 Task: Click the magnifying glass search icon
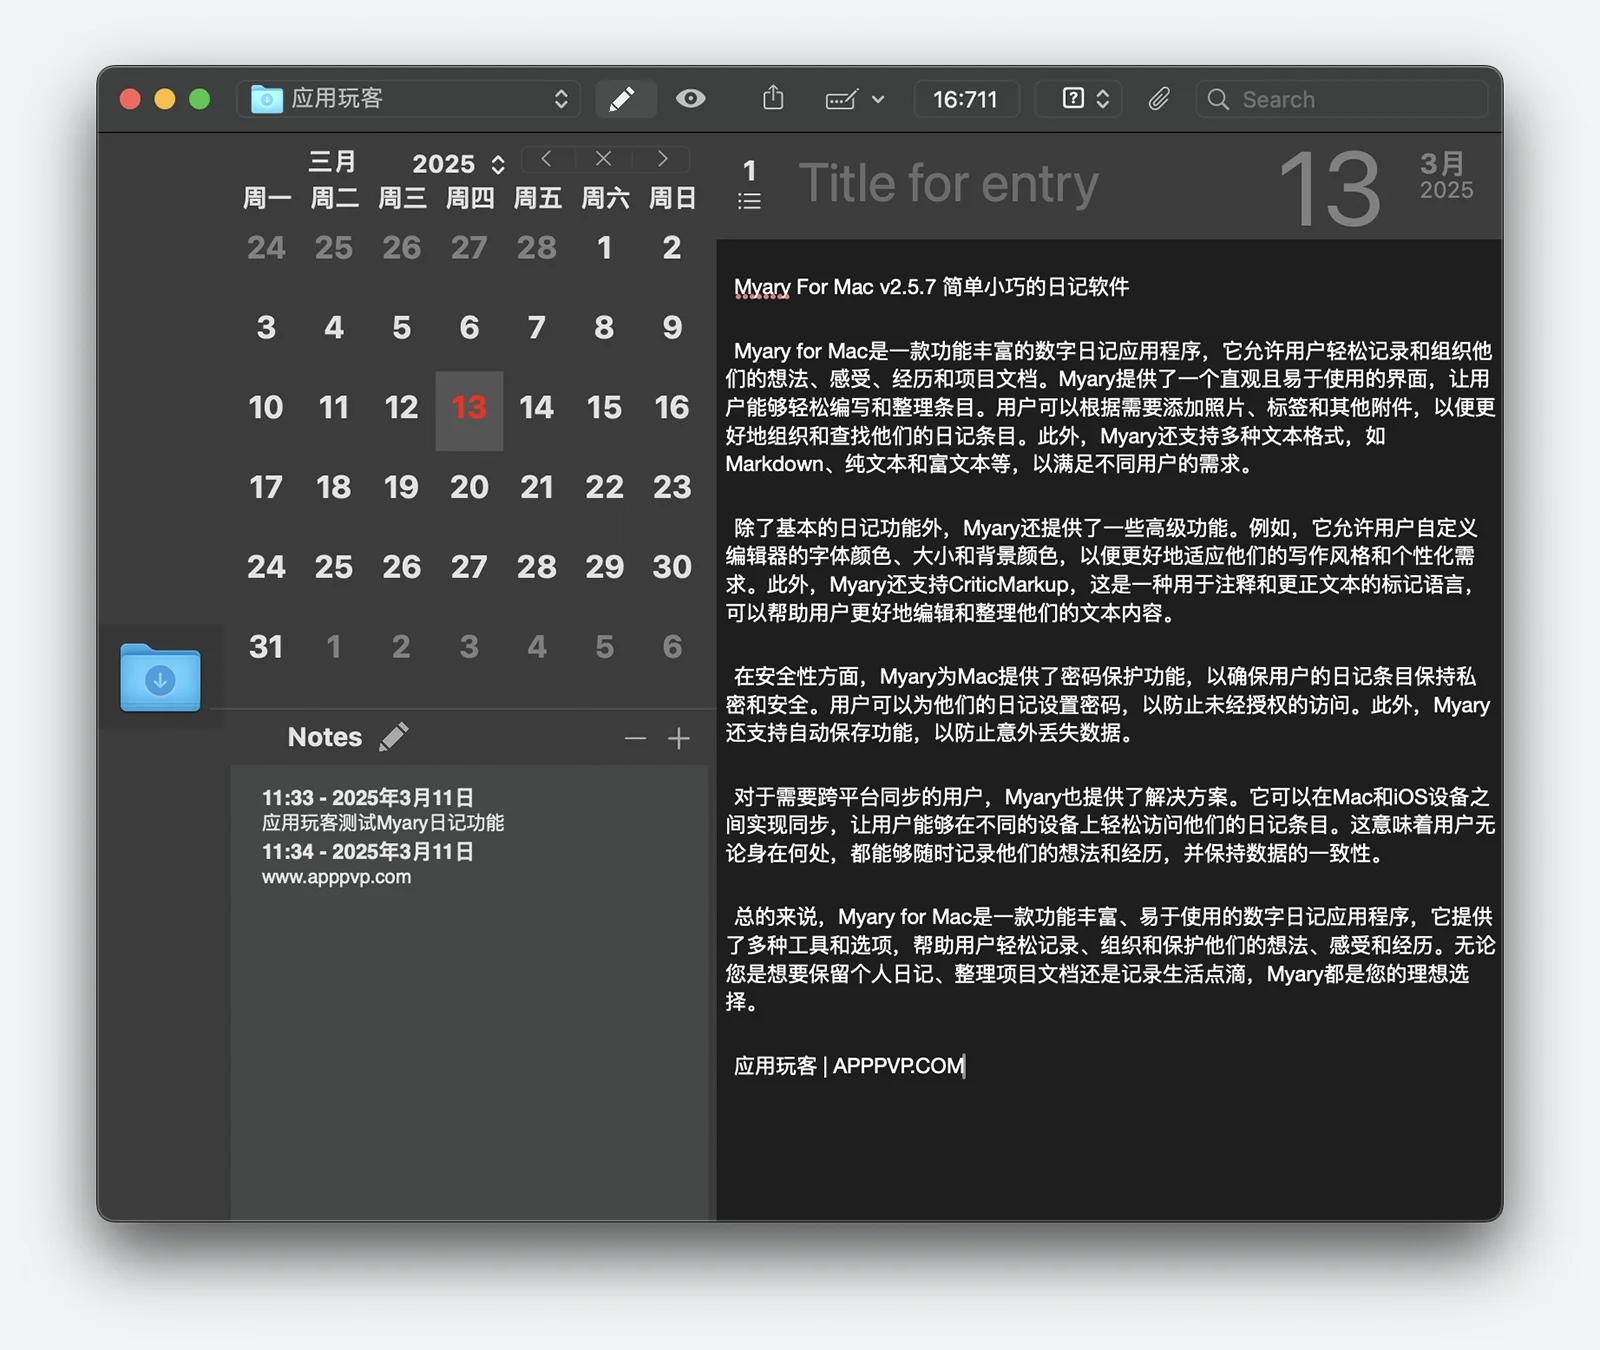(x=1217, y=99)
